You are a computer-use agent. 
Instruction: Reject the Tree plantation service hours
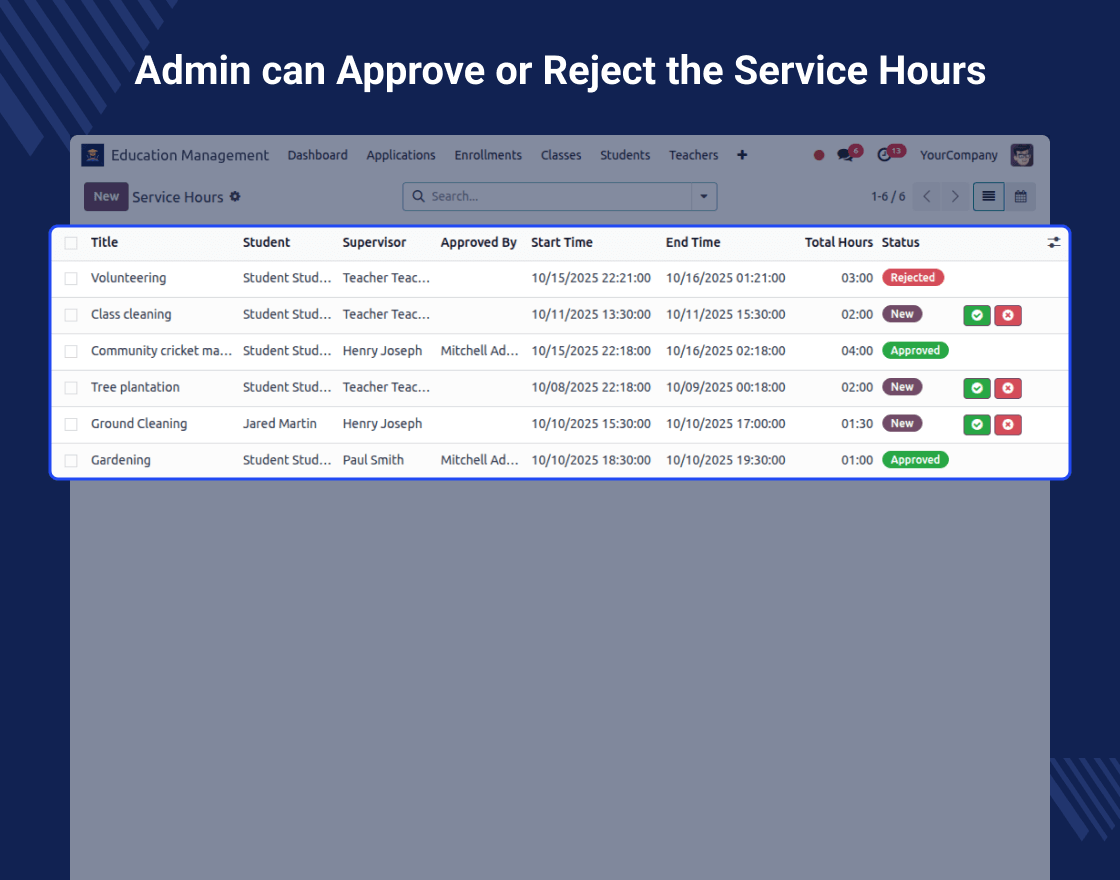coord(1008,388)
